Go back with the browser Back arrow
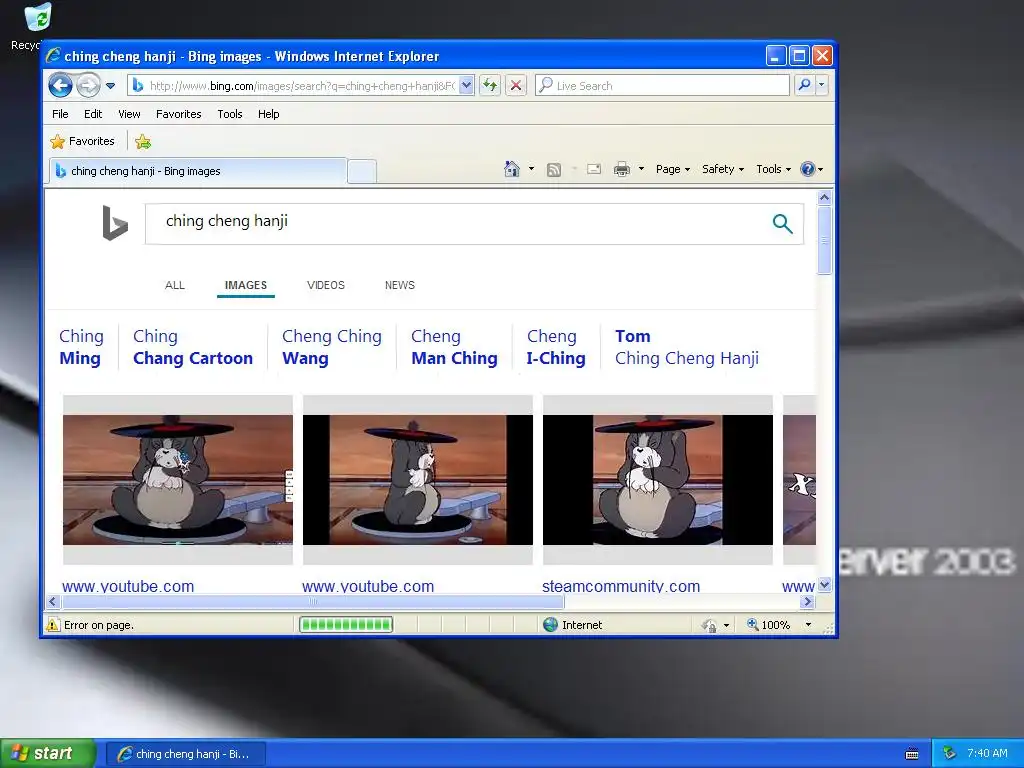 pos(60,85)
